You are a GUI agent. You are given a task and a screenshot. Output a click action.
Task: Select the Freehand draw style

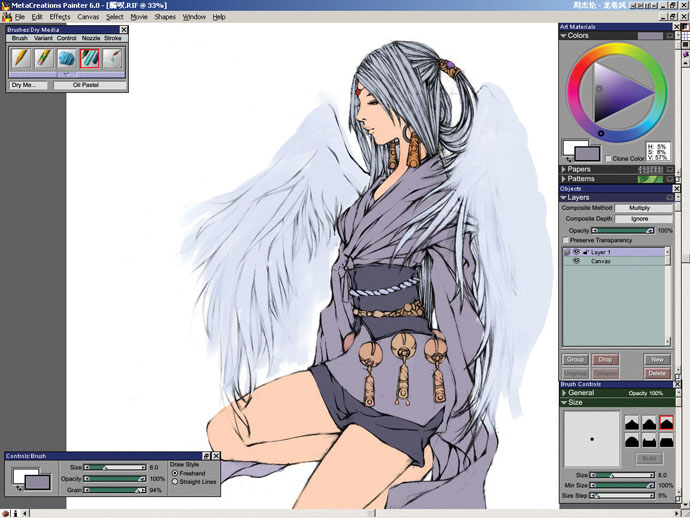coord(175,473)
